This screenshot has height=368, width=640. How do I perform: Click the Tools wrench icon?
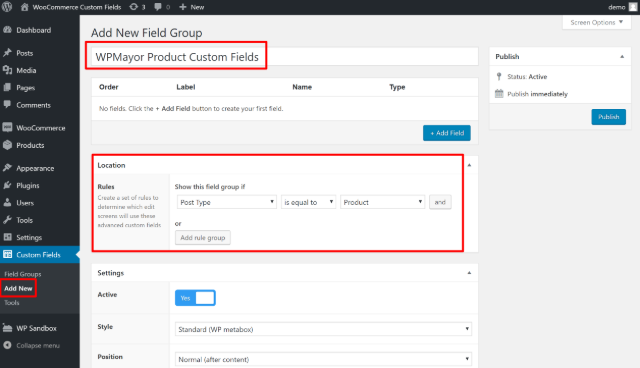(7, 220)
